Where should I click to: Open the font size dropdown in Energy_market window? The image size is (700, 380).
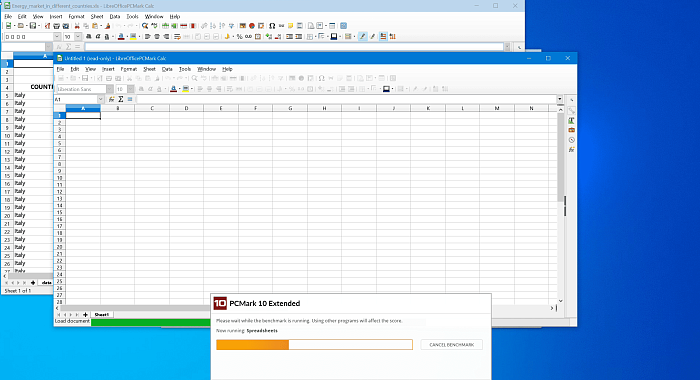(x=78, y=37)
